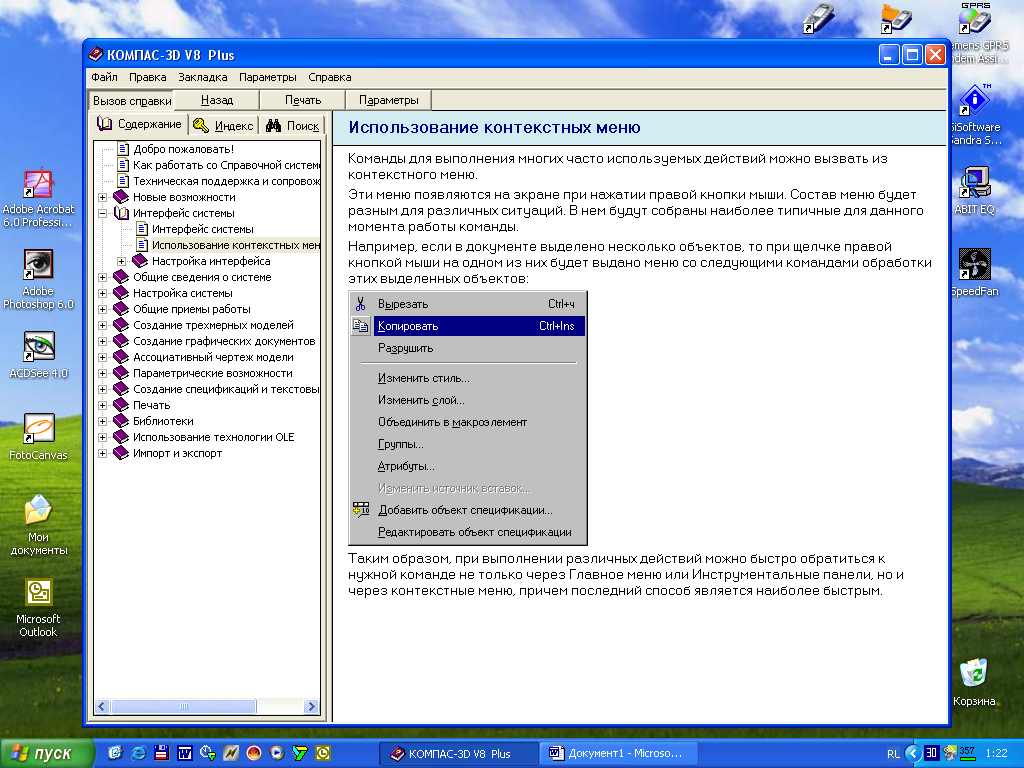The width and height of the screenshot is (1024, 768).
Task: Launch Internet Explorer from quick launch
Action: coord(138,753)
